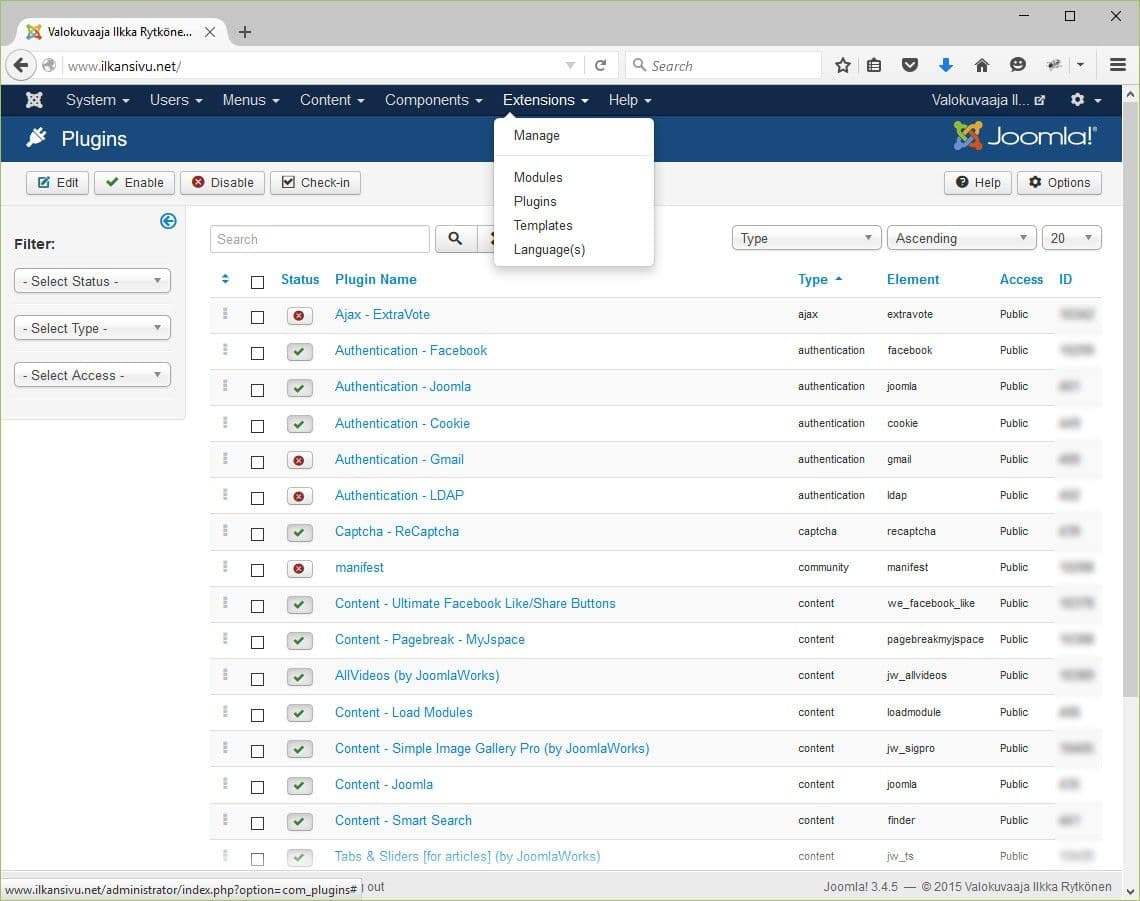Click the Joomla logo icon in admin menu
The width and height of the screenshot is (1140, 901).
pos(34,100)
